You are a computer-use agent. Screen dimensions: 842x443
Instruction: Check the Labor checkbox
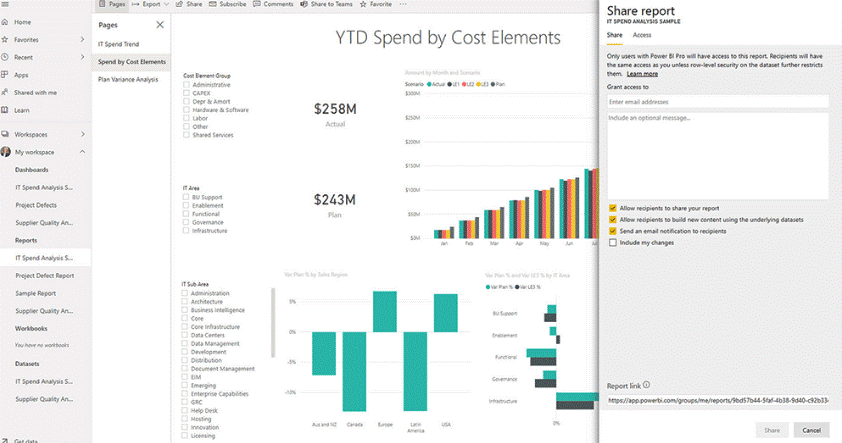186,118
